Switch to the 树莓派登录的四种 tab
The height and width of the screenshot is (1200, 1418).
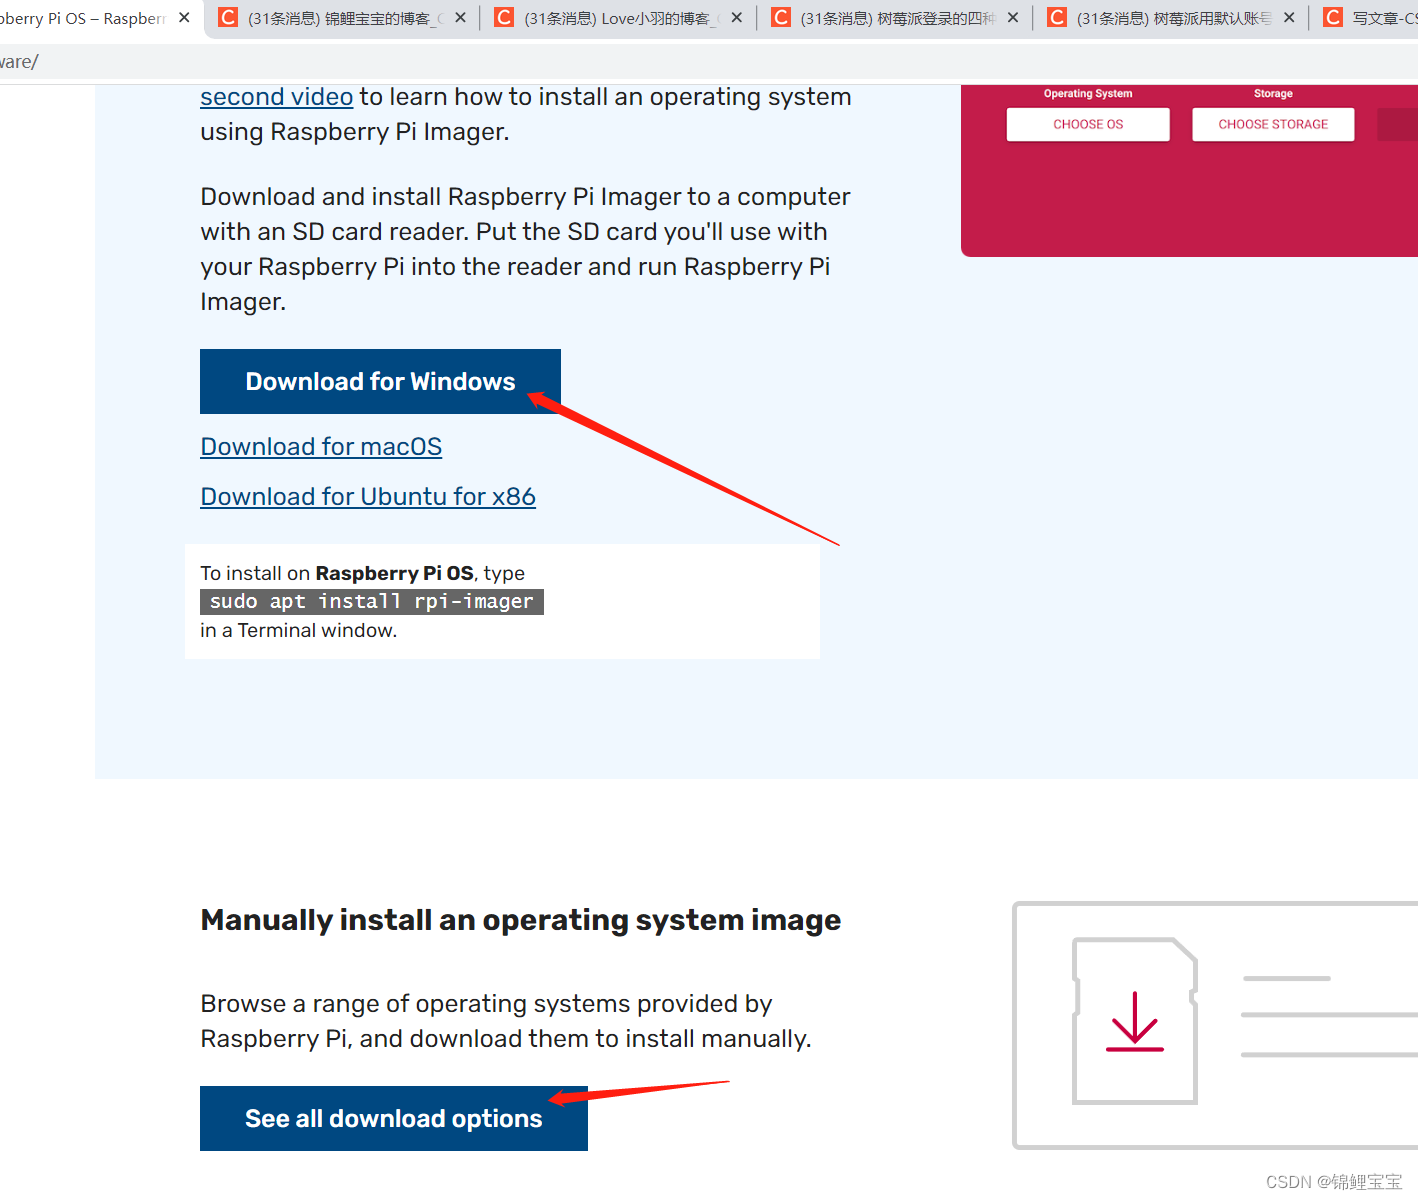click(893, 18)
